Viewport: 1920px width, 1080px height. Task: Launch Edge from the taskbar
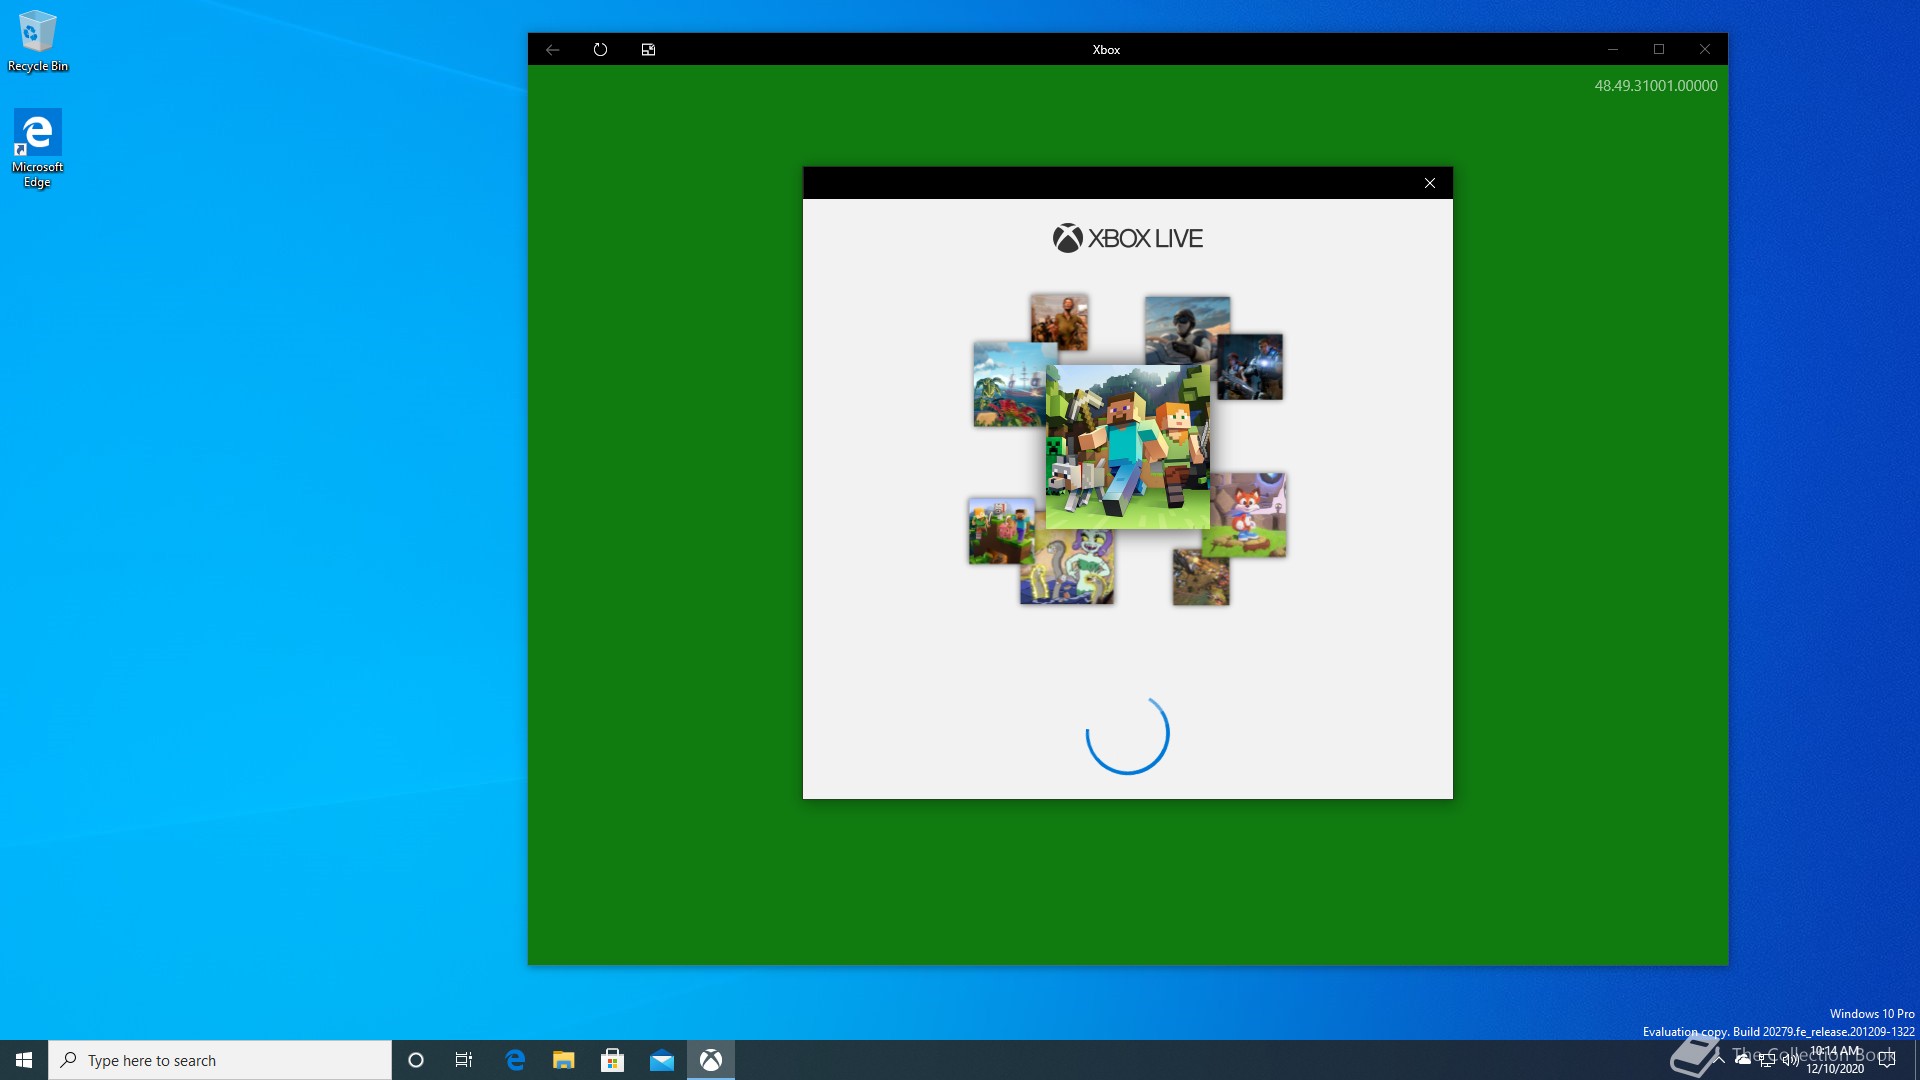pyautogui.click(x=515, y=1060)
